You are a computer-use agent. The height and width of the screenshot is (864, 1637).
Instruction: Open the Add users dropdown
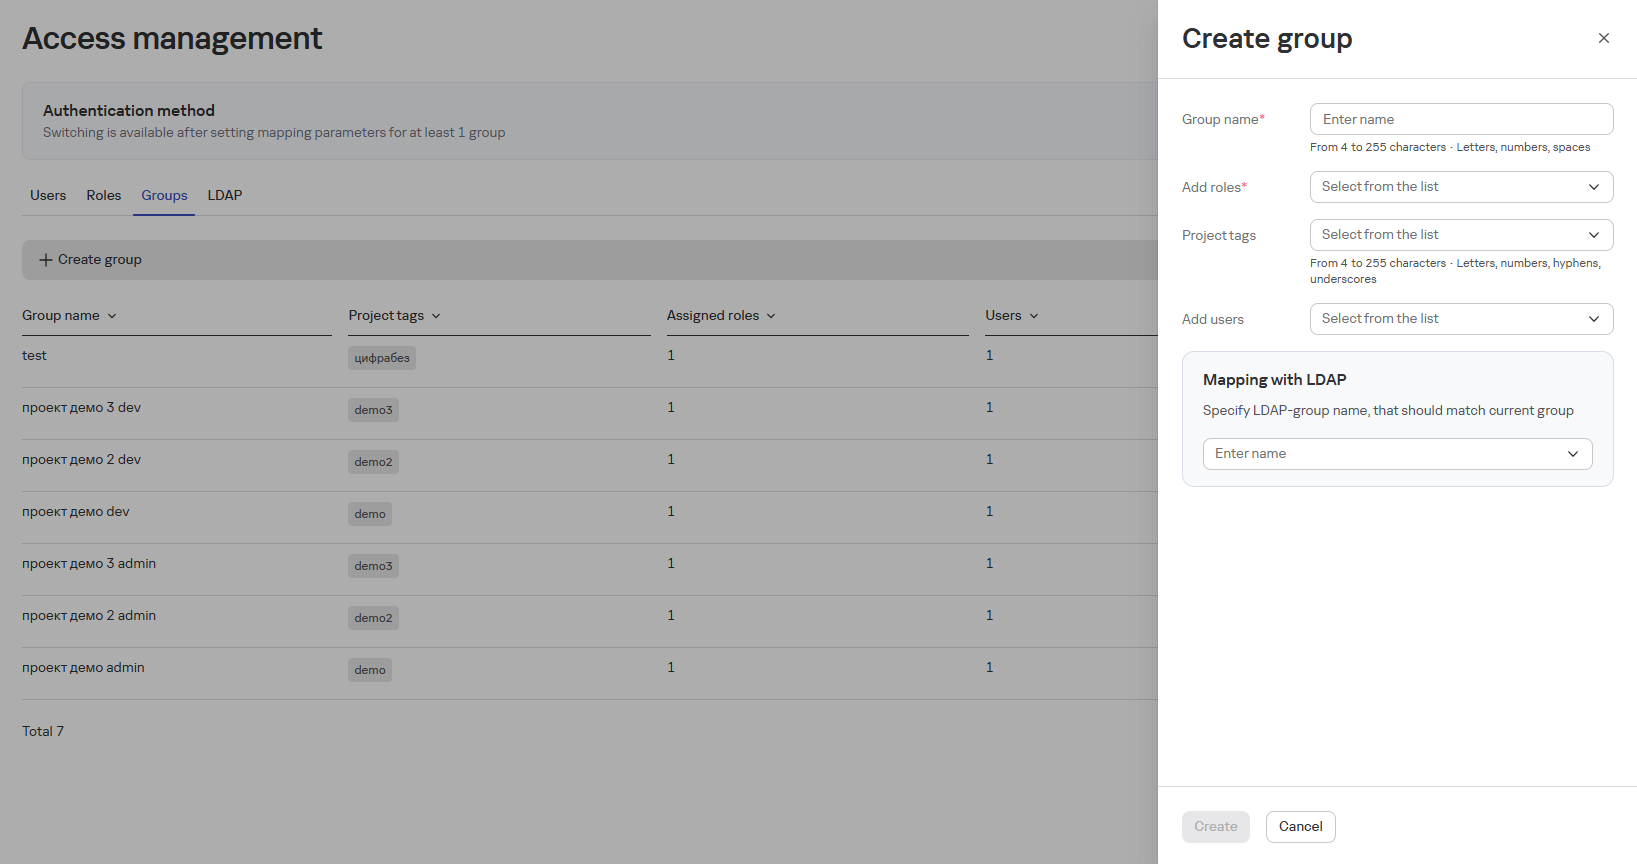click(x=1460, y=319)
